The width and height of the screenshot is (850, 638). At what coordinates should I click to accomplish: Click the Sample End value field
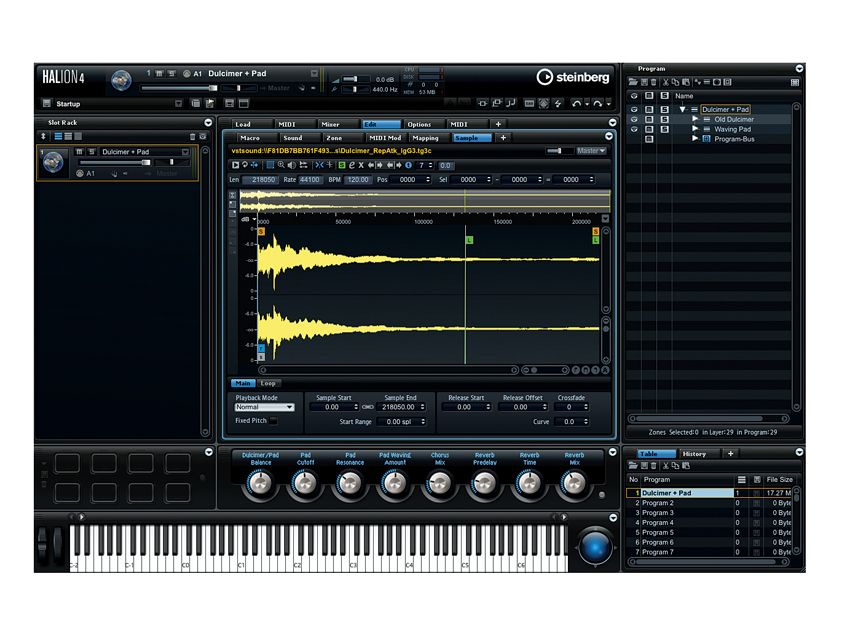tap(401, 407)
